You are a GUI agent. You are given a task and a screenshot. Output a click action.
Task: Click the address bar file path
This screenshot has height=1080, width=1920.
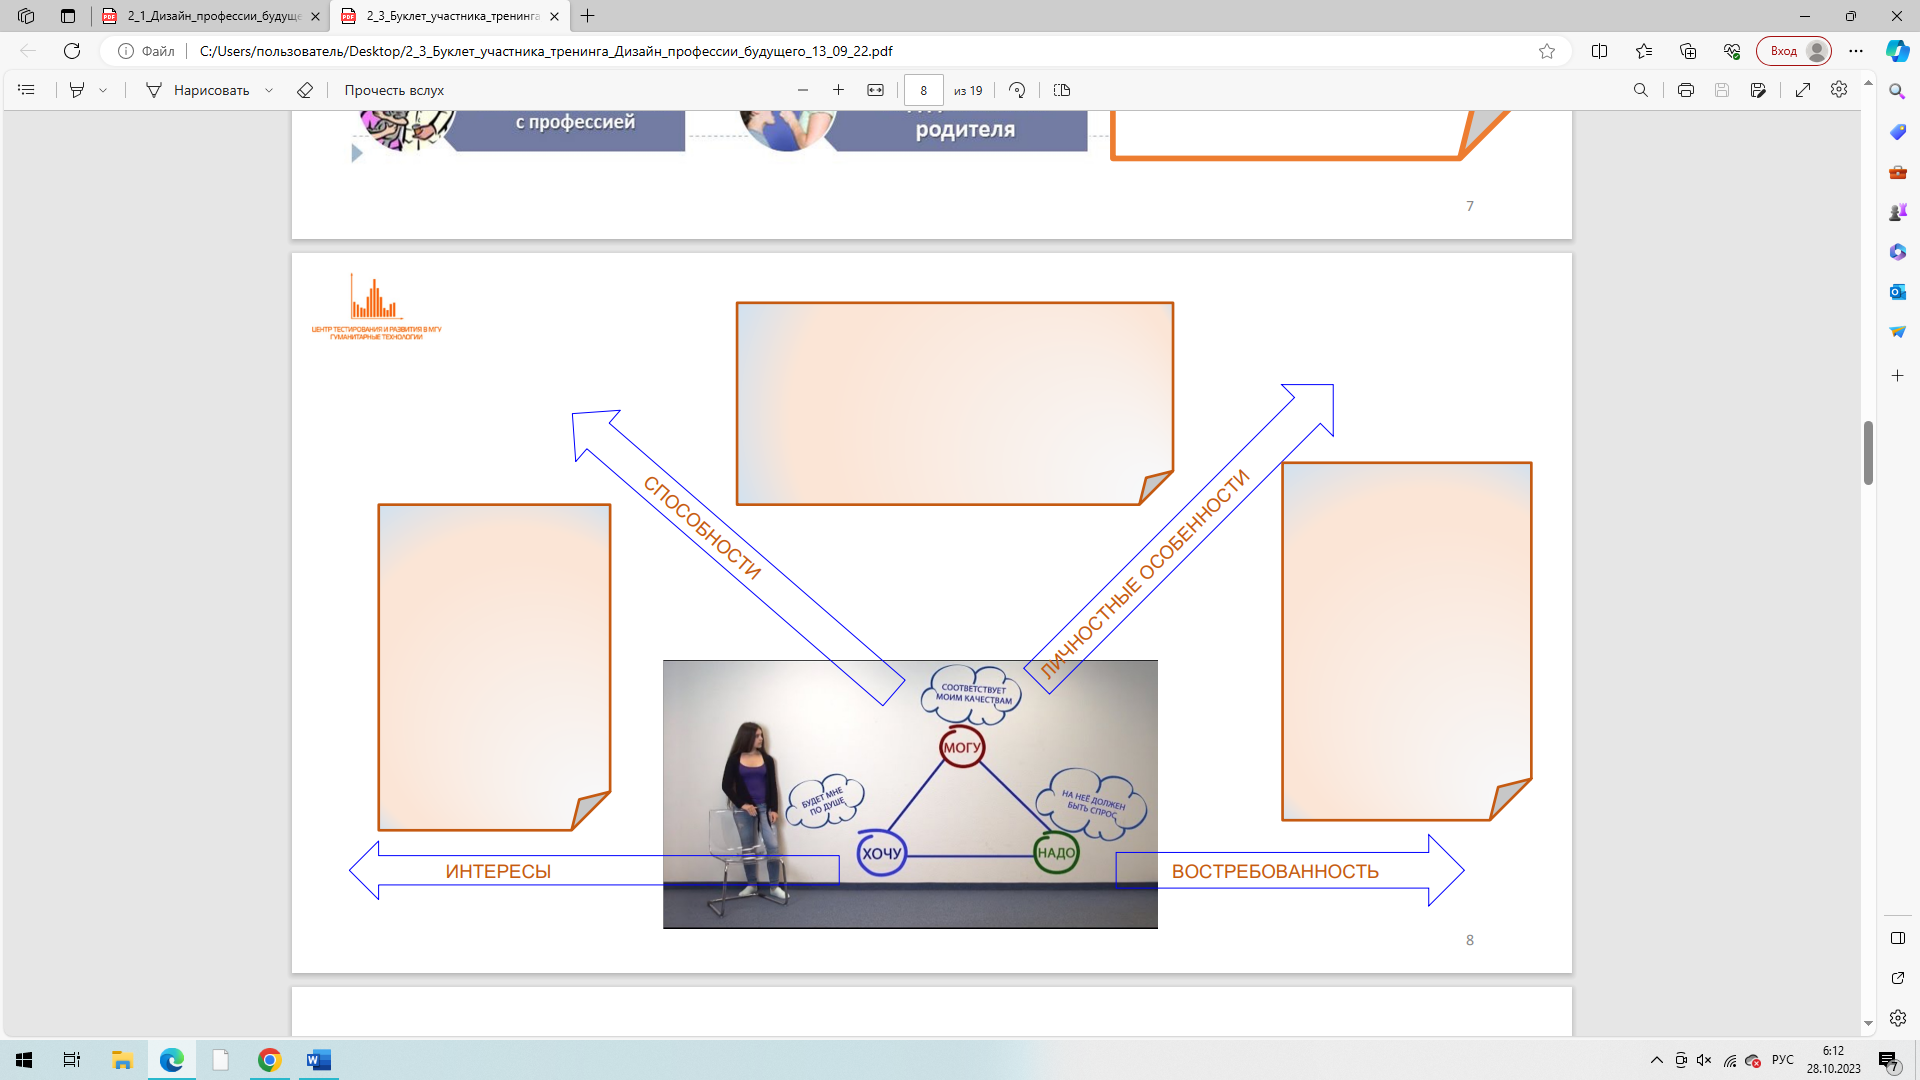point(546,51)
